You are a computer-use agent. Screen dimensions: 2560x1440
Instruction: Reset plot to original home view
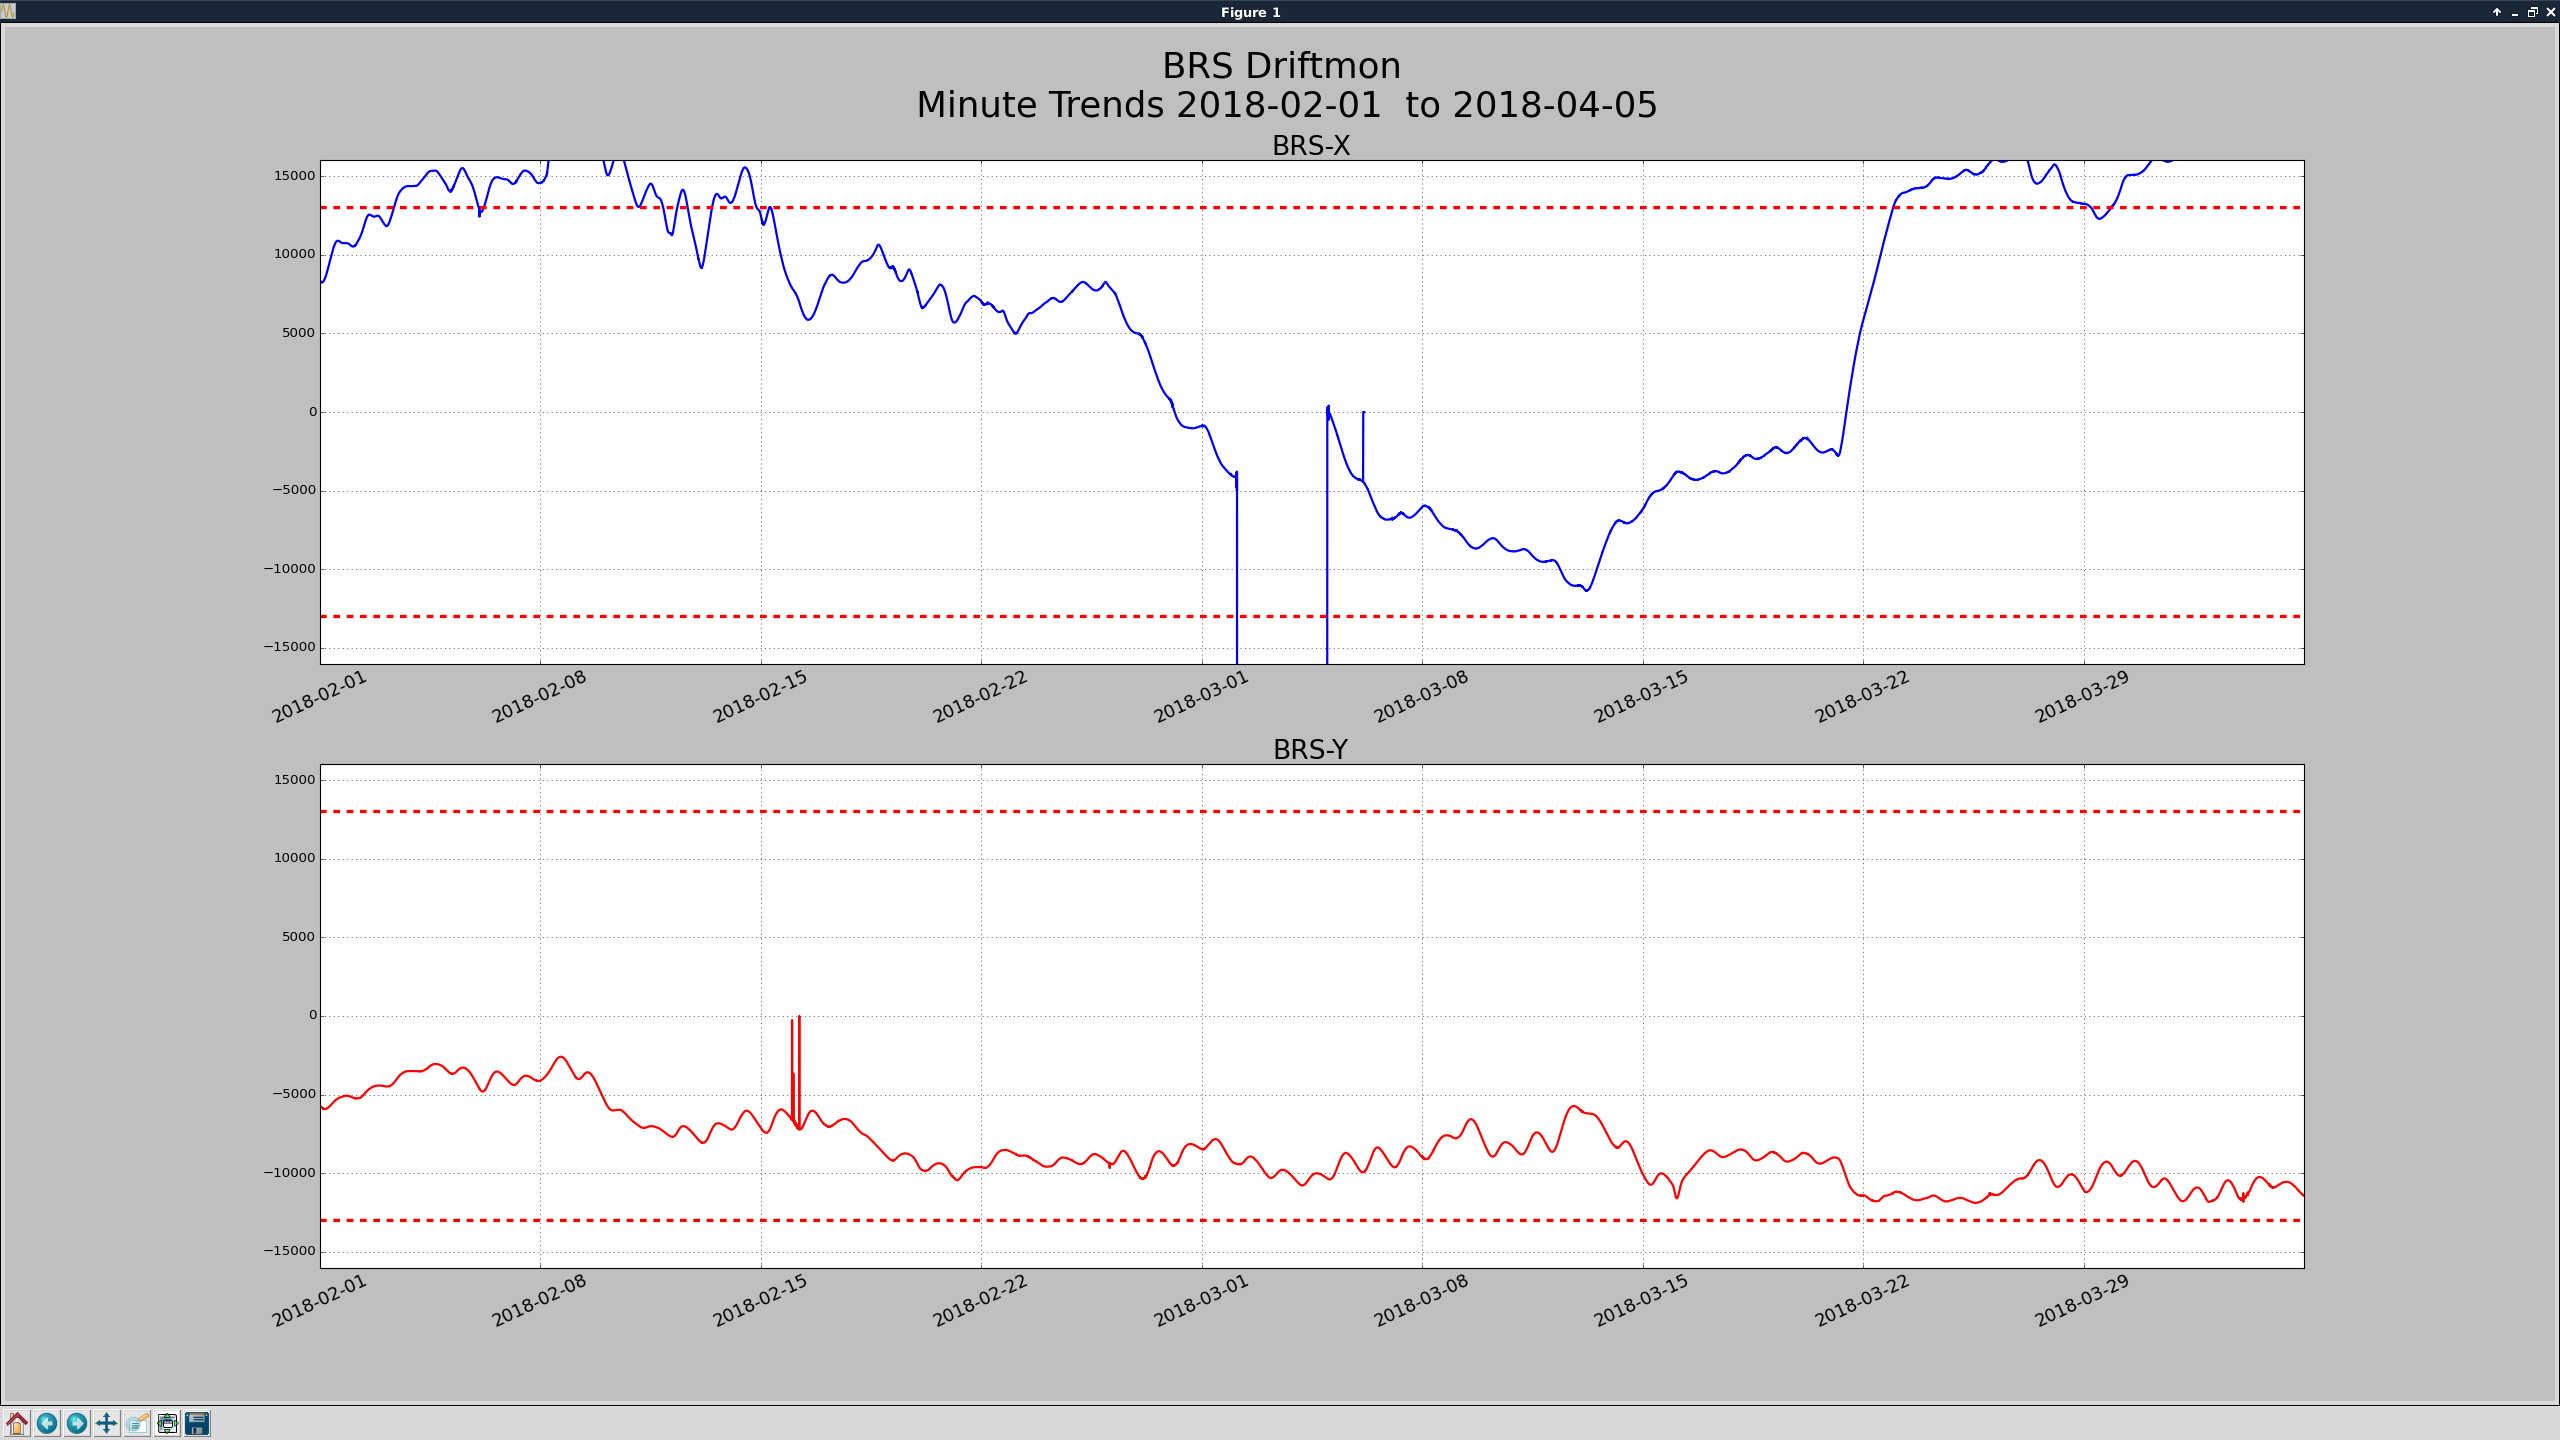[x=17, y=1423]
